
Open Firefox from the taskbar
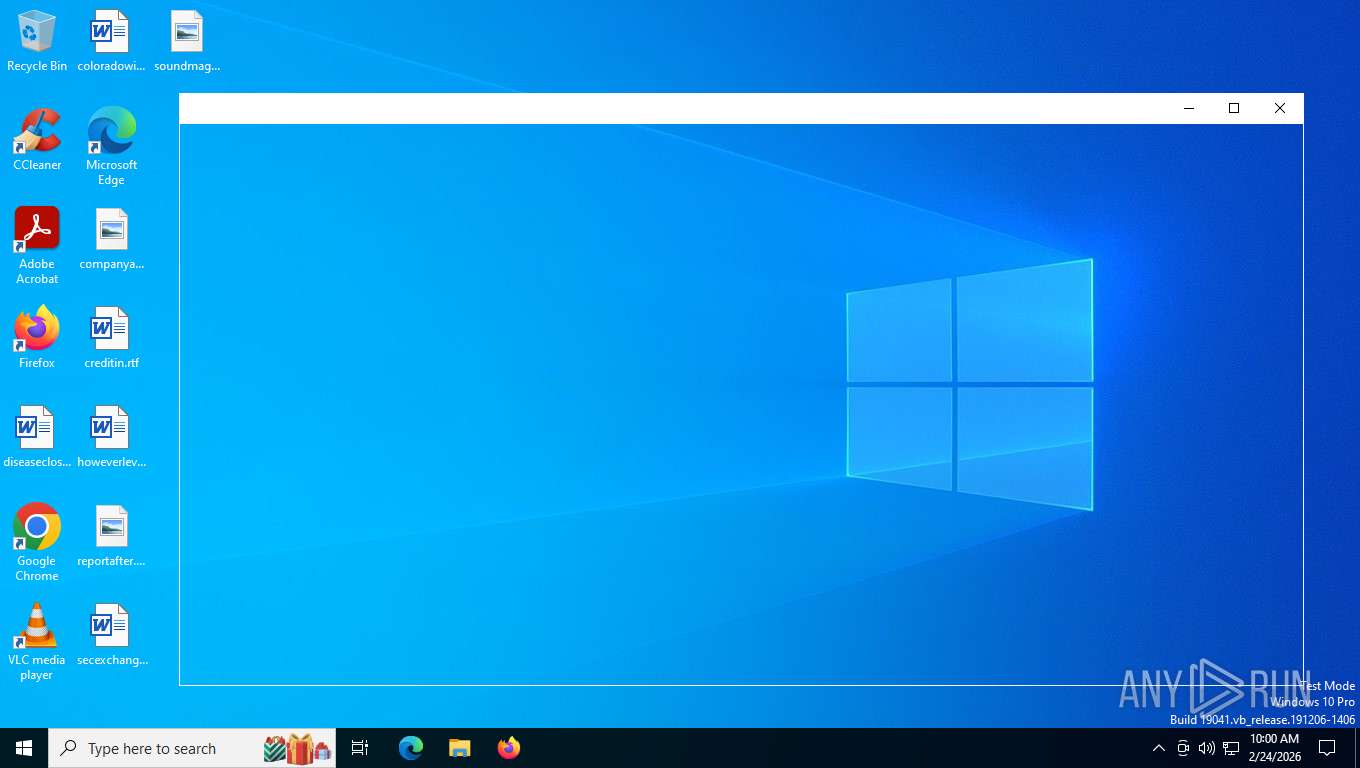[508, 748]
